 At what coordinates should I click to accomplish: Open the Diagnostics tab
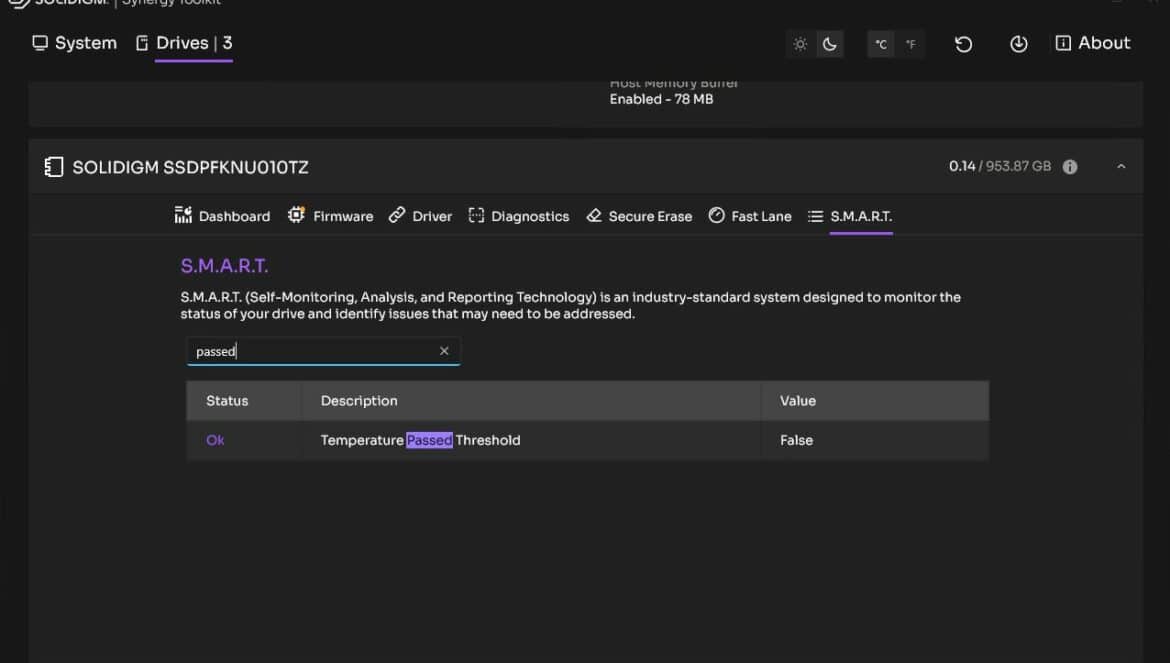[519, 216]
